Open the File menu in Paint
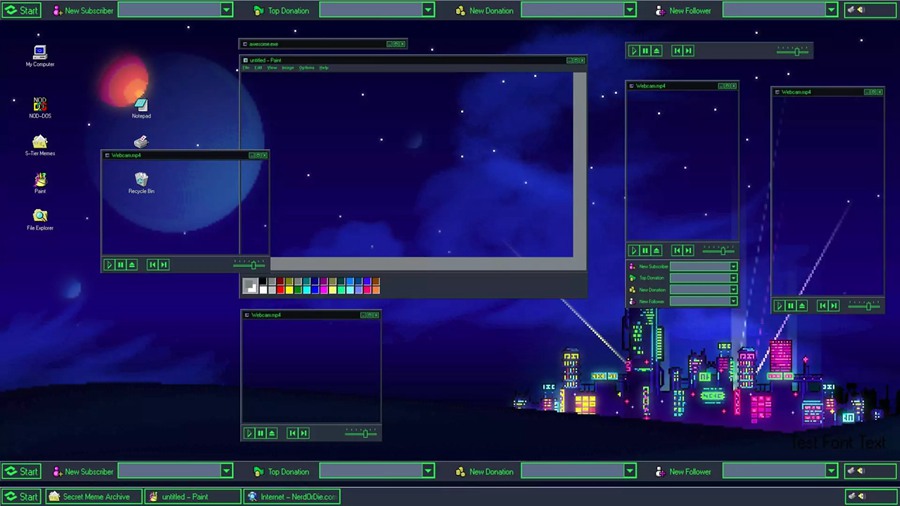The height and width of the screenshot is (506, 900). coord(246,68)
